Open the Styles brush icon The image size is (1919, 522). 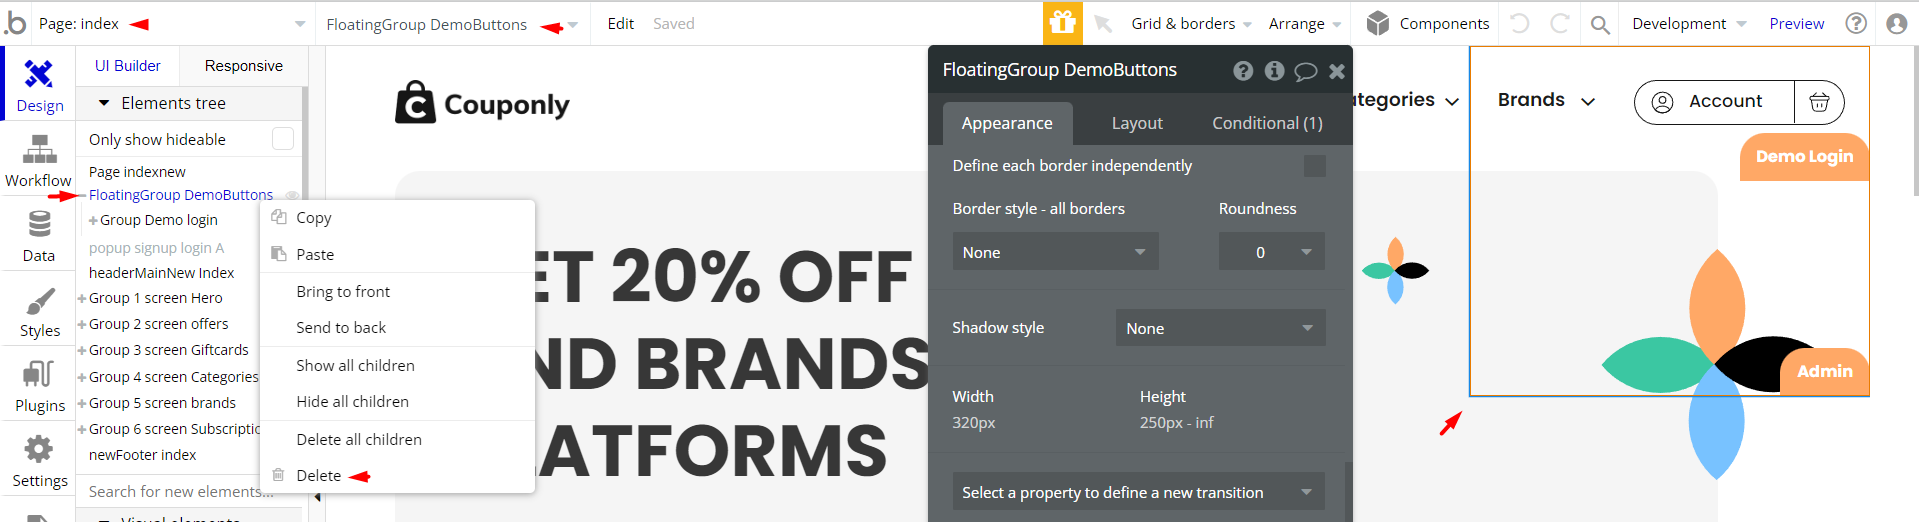pyautogui.click(x=39, y=300)
